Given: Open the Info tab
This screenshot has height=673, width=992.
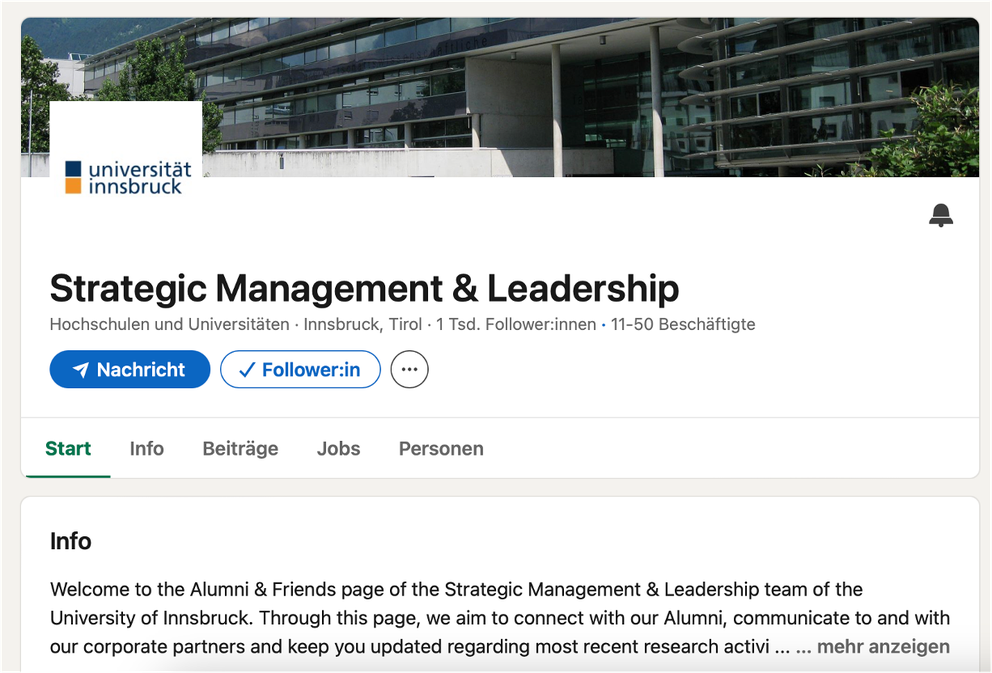Looking at the screenshot, I should coord(146,449).
